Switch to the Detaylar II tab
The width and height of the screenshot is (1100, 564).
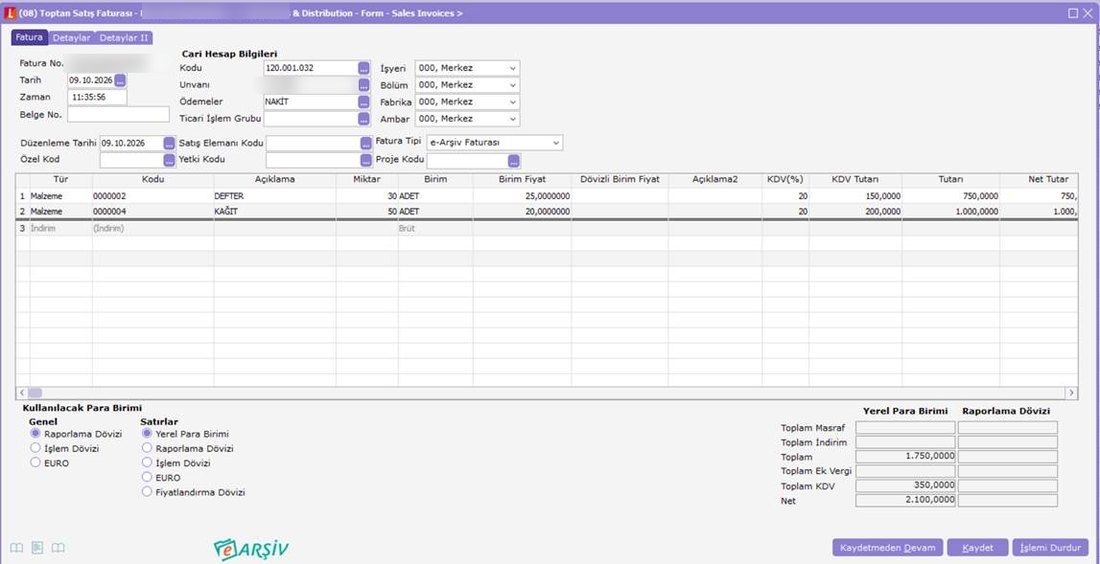tap(123, 38)
